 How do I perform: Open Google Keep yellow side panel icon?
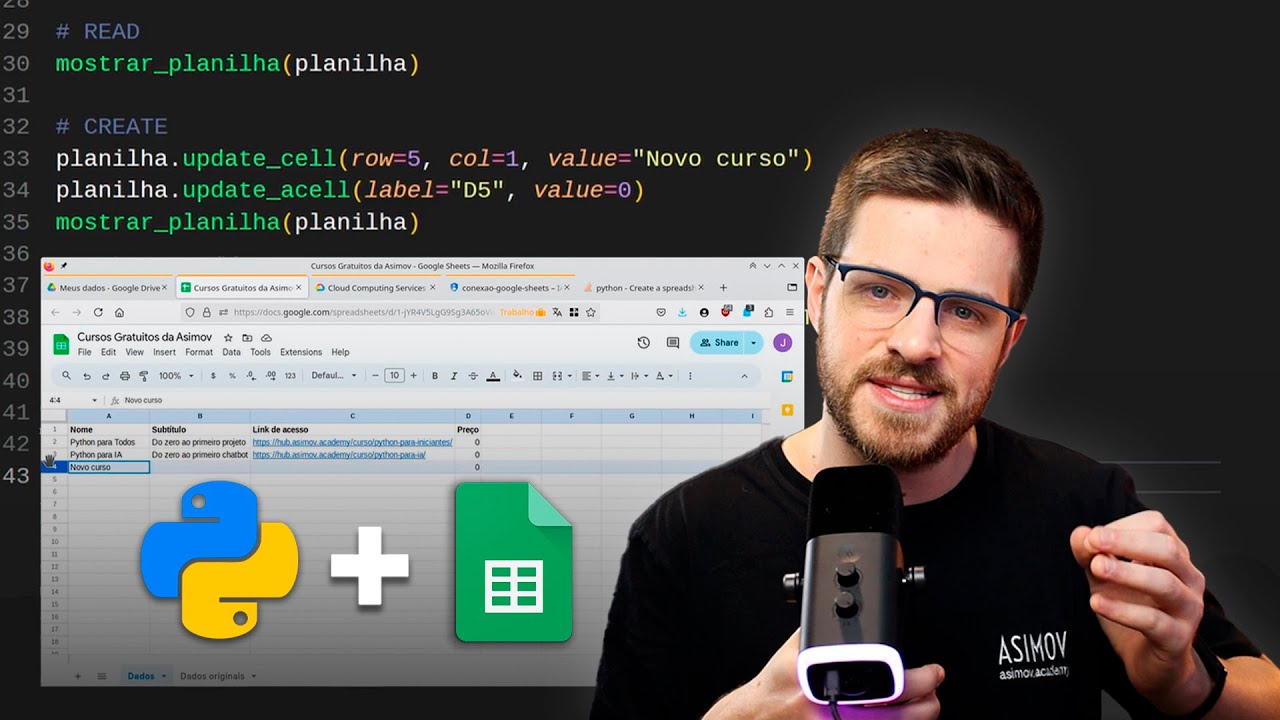787,409
